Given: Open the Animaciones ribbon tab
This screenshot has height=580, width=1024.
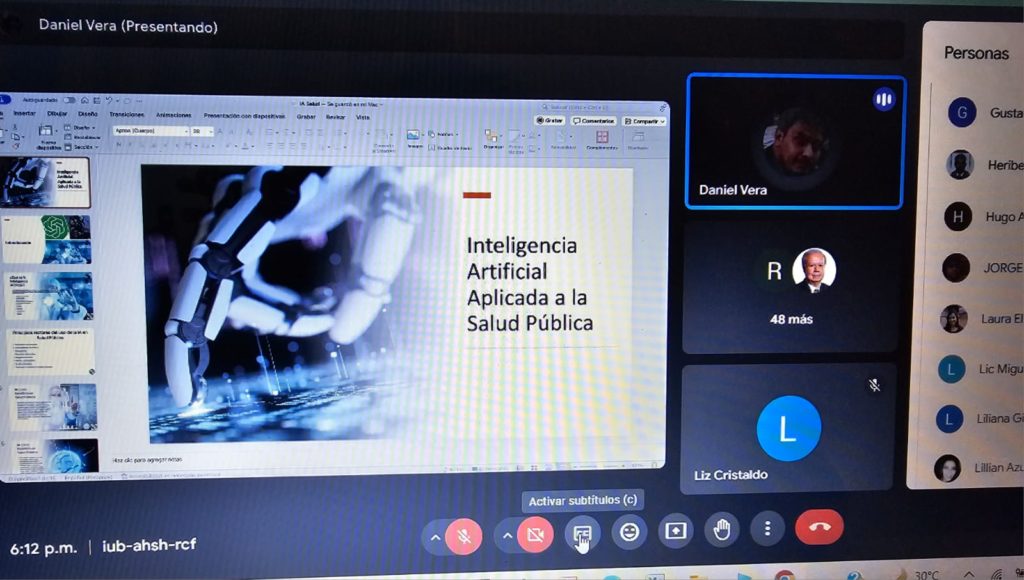Looking at the screenshot, I should pos(173,115).
